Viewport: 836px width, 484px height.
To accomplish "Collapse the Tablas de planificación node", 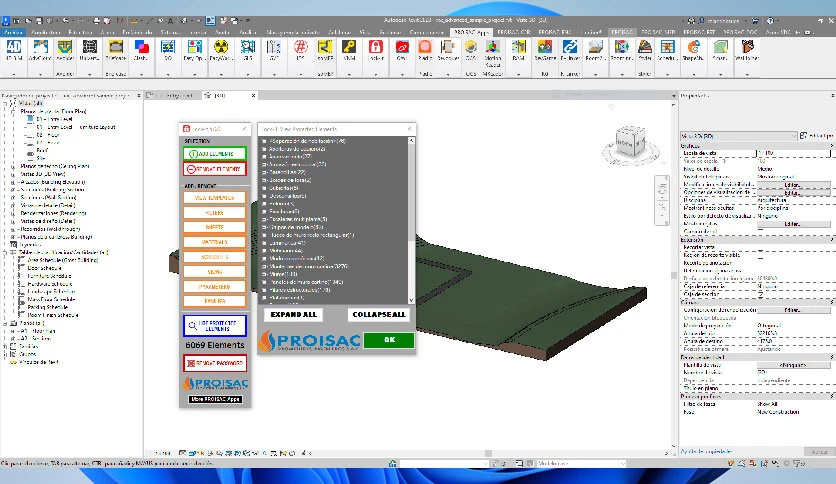I will 6,252.
